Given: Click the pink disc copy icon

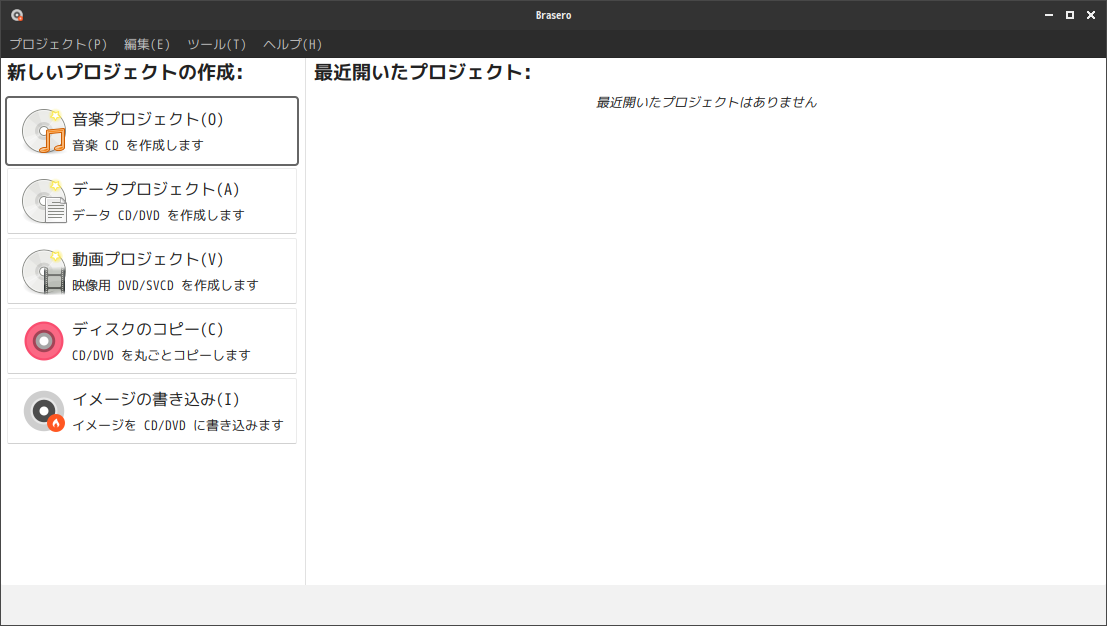Looking at the screenshot, I should [x=44, y=341].
